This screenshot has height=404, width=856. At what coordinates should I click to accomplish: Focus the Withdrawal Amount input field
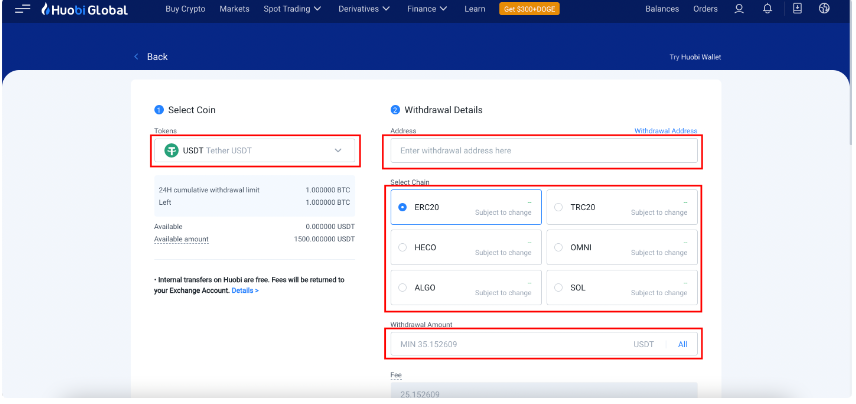pos(544,344)
